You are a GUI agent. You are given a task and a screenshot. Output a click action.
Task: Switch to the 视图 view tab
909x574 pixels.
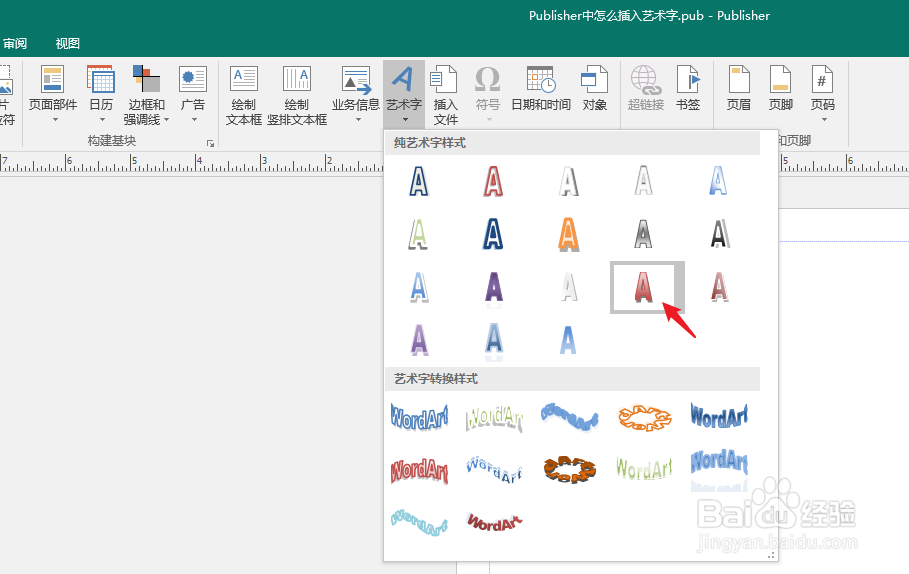[x=67, y=43]
